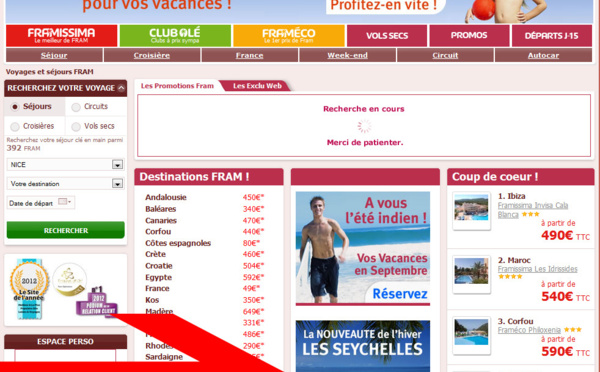Open the Côtes espagnoles destination
The width and height of the screenshot is (600, 372).
tap(178, 243)
